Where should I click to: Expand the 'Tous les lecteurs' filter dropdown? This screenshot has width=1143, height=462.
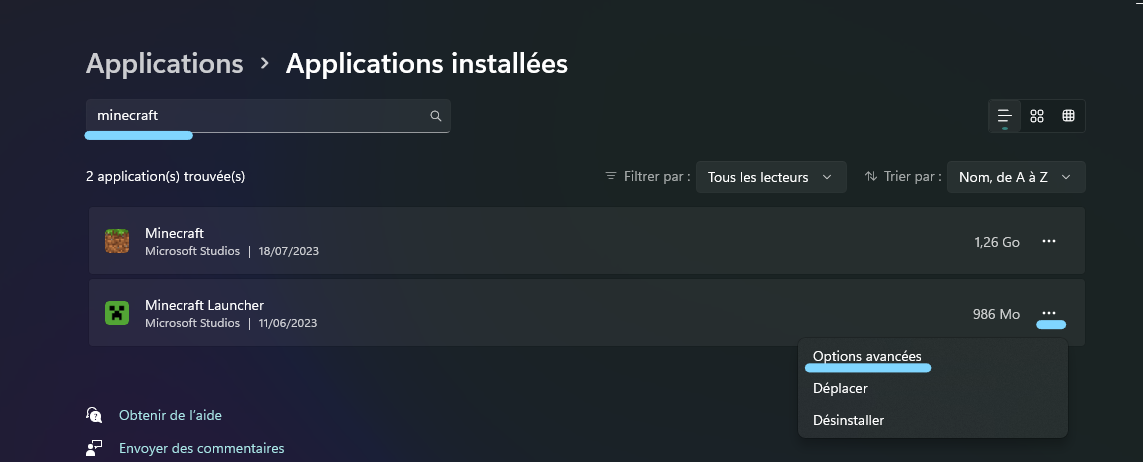(771, 177)
